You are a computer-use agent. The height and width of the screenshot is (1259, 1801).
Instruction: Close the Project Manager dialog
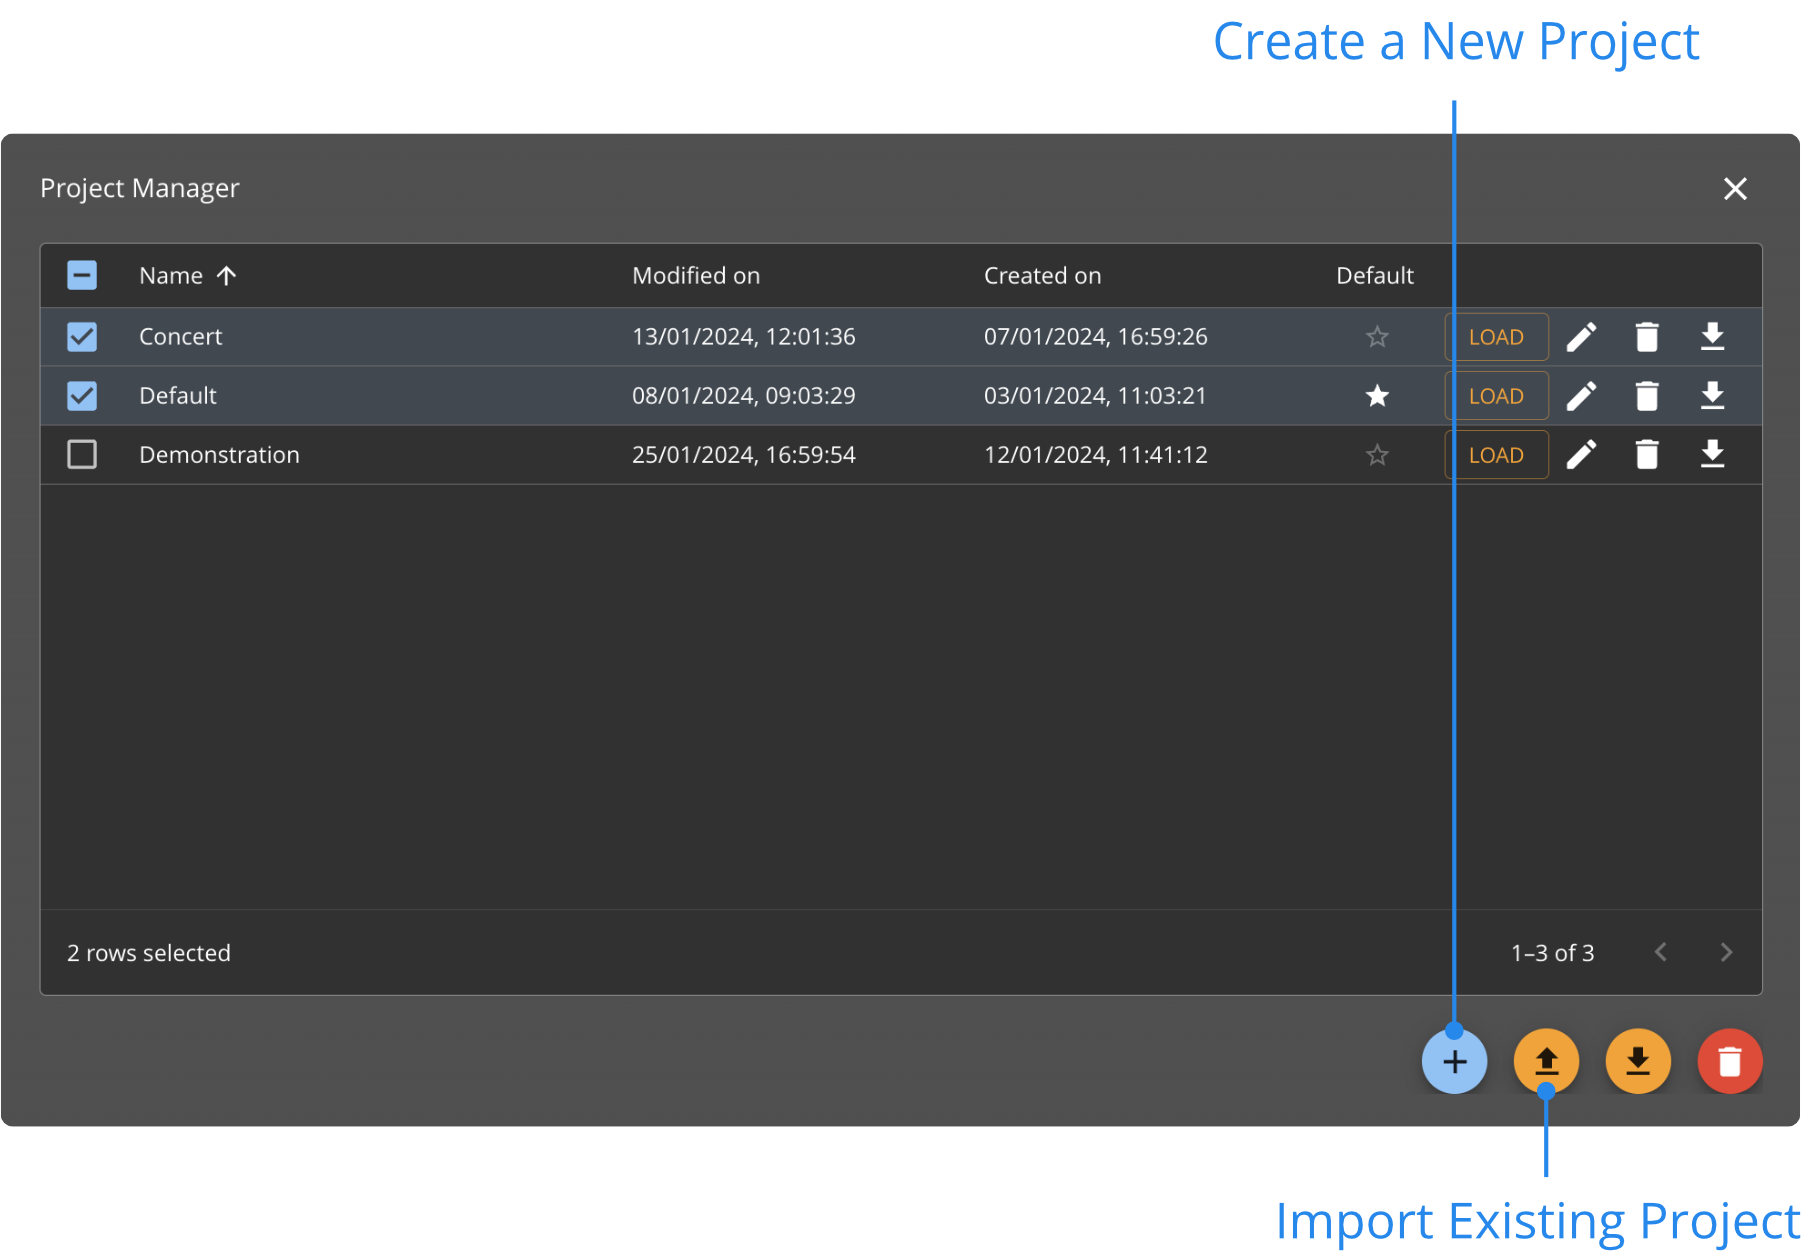[1735, 189]
